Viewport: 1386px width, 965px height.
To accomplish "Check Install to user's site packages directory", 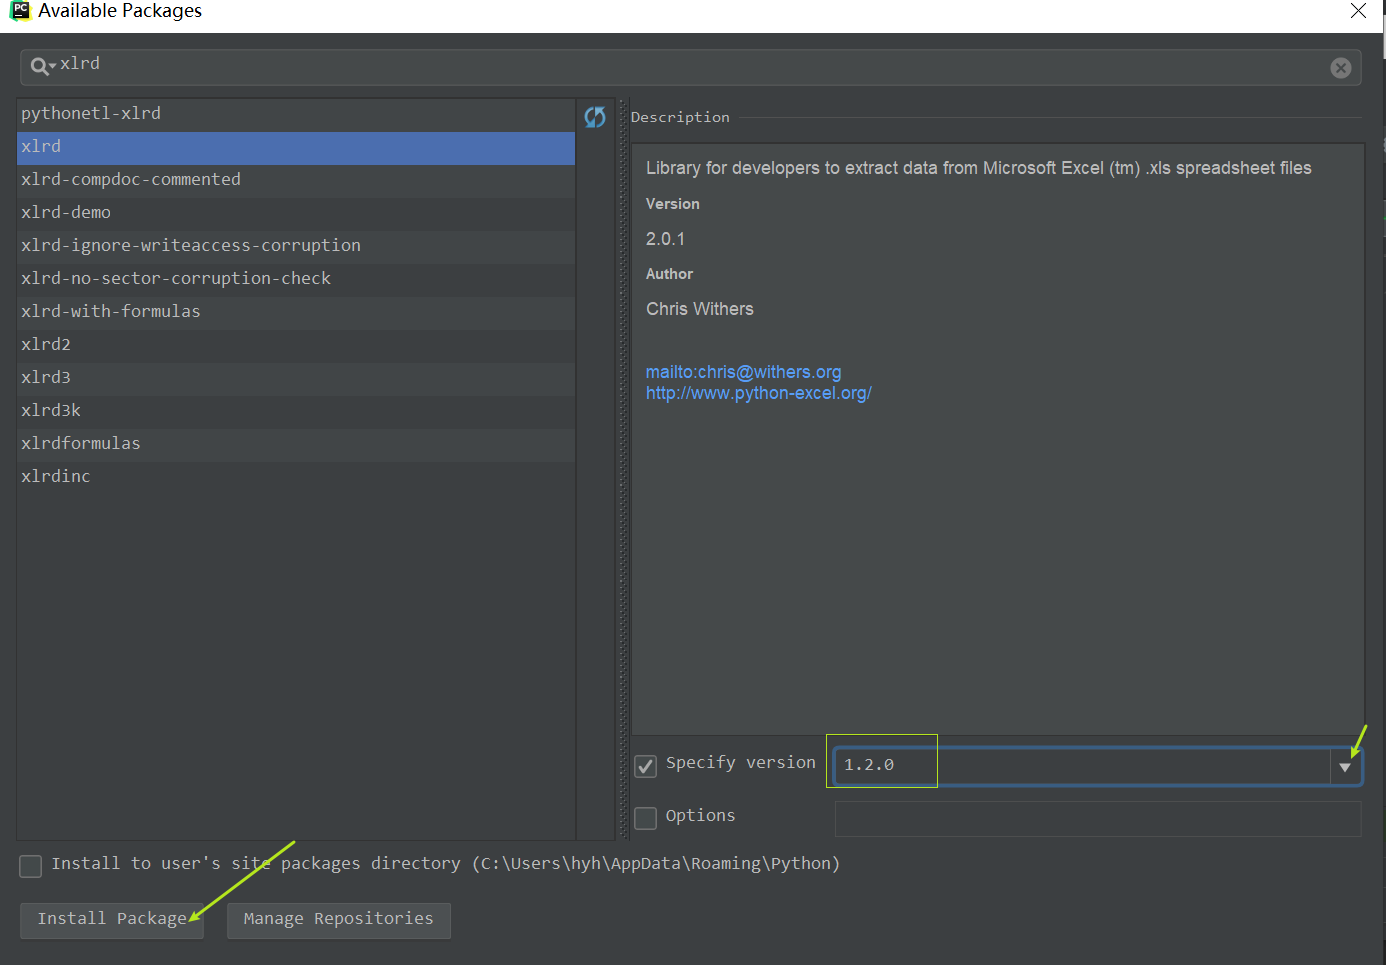I will pos(31,866).
